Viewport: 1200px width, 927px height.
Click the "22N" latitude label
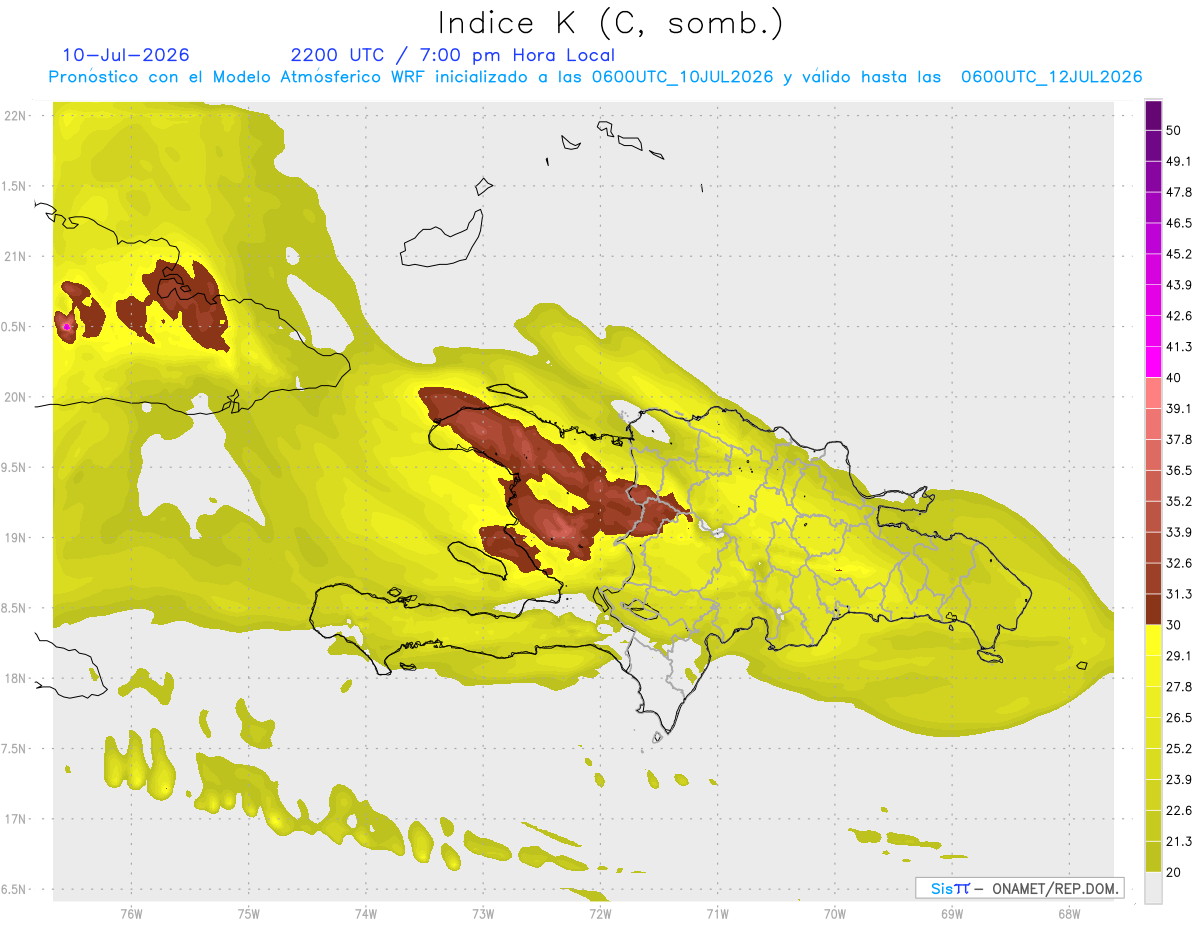(x=15, y=115)
